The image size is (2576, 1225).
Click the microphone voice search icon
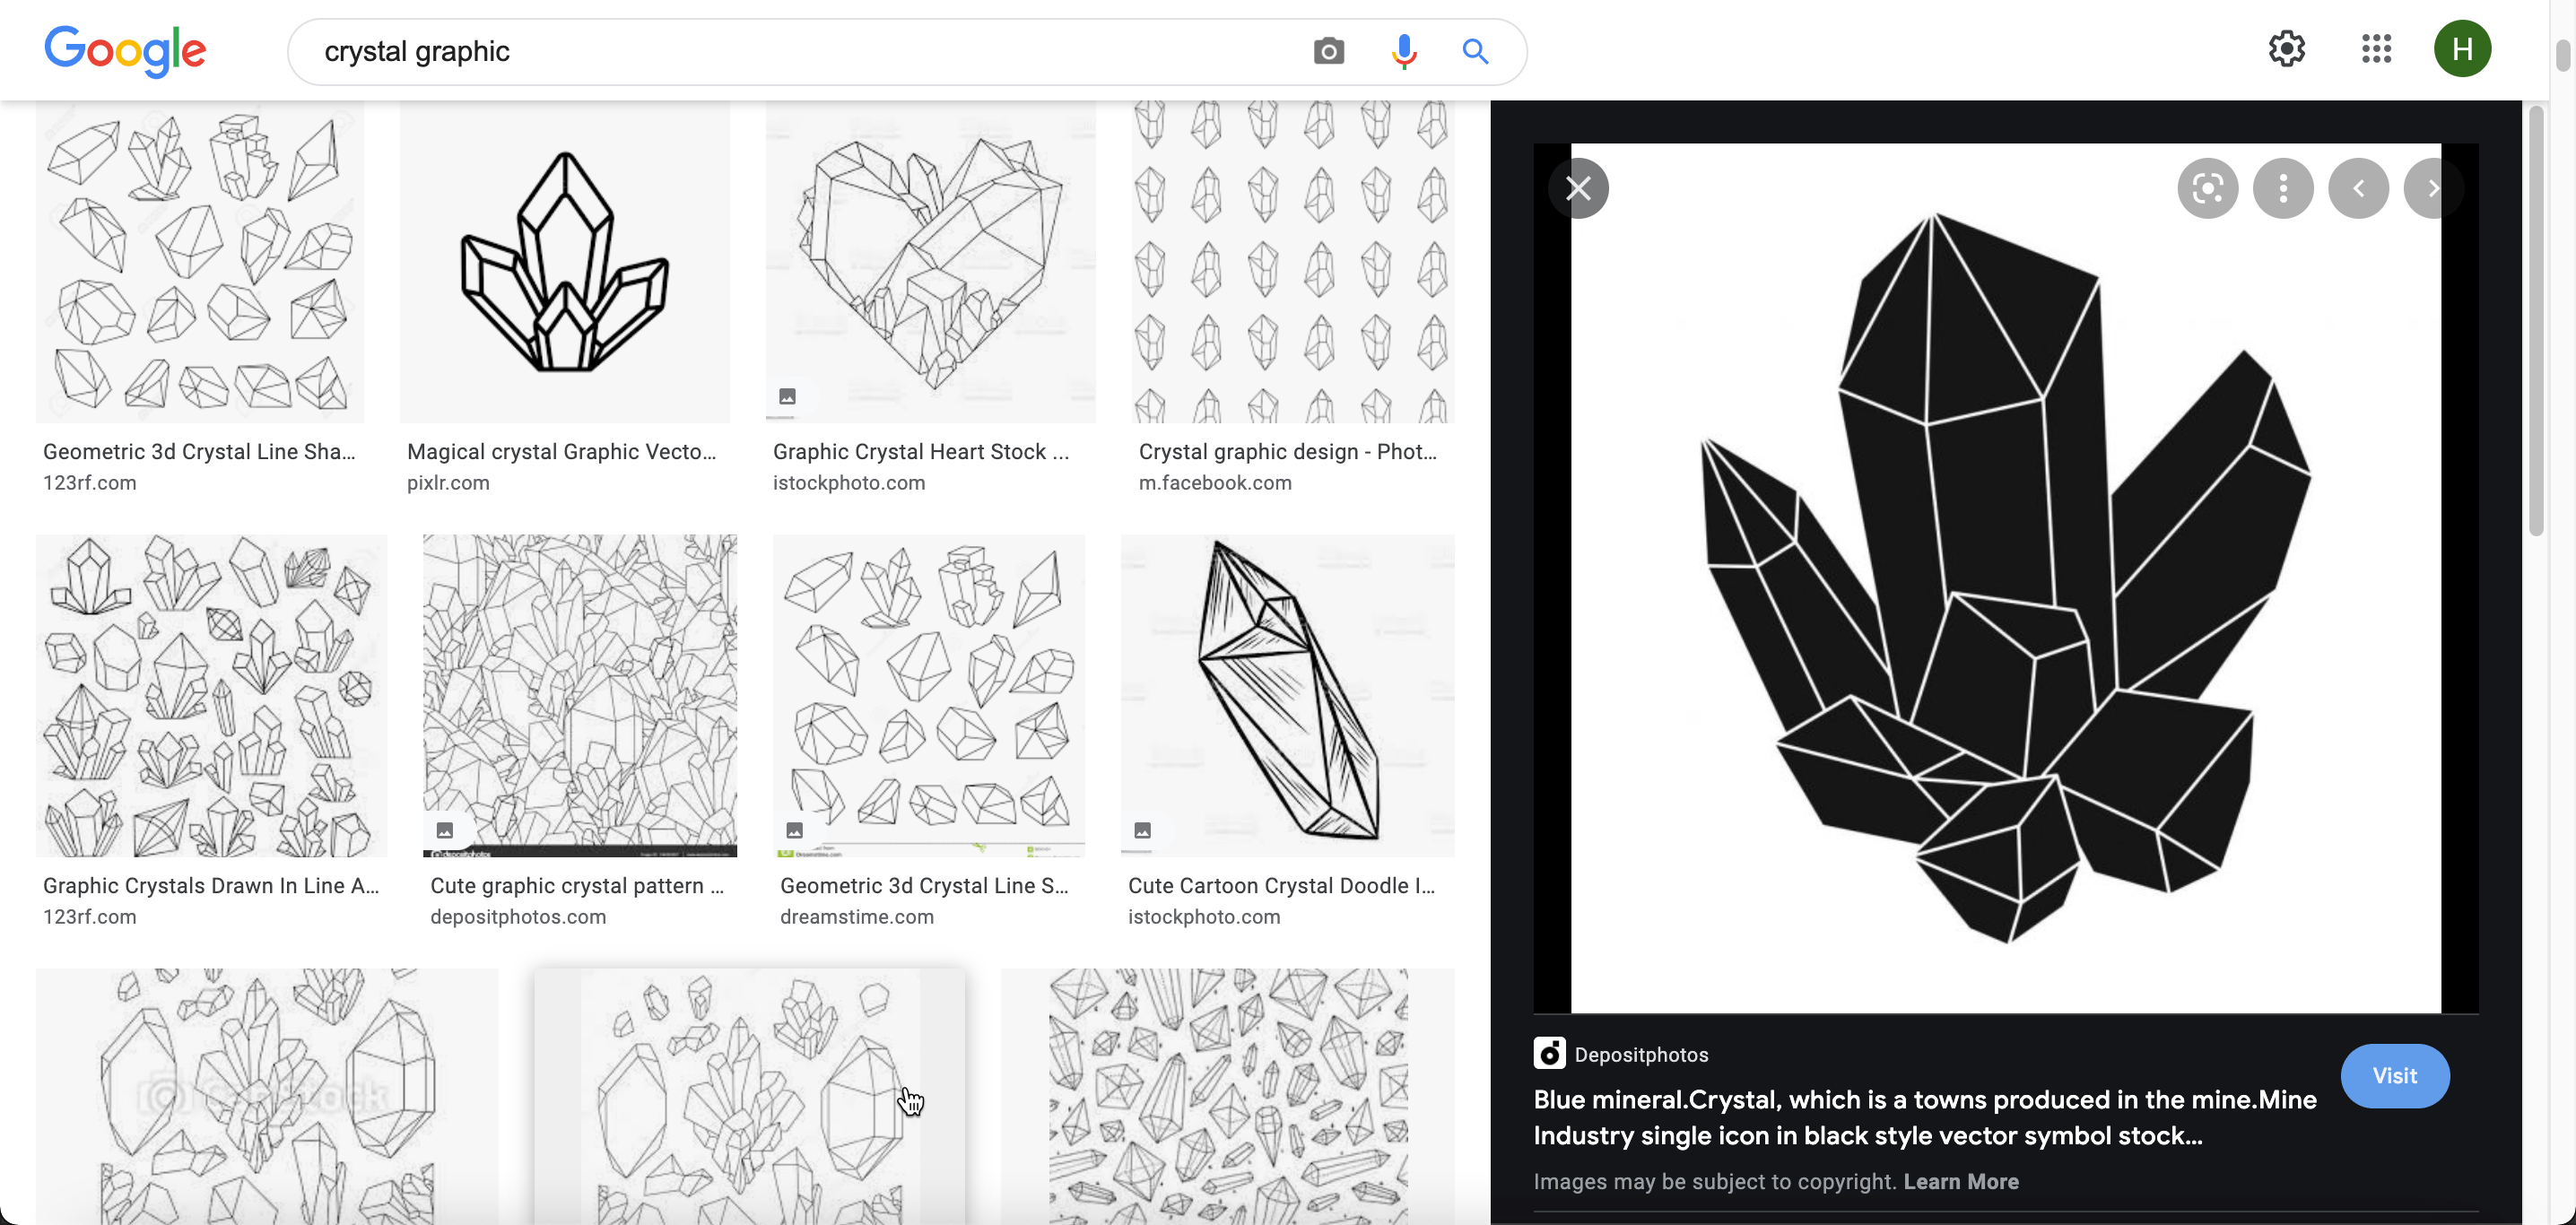pos(1403,51)
